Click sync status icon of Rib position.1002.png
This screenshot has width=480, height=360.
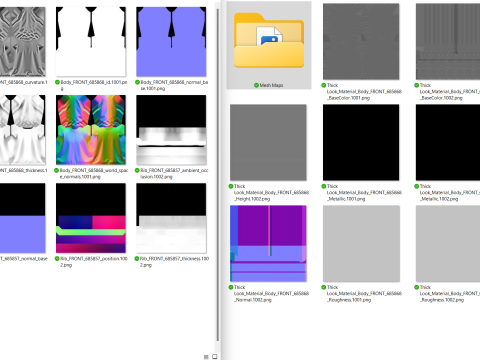coord(57,259)
